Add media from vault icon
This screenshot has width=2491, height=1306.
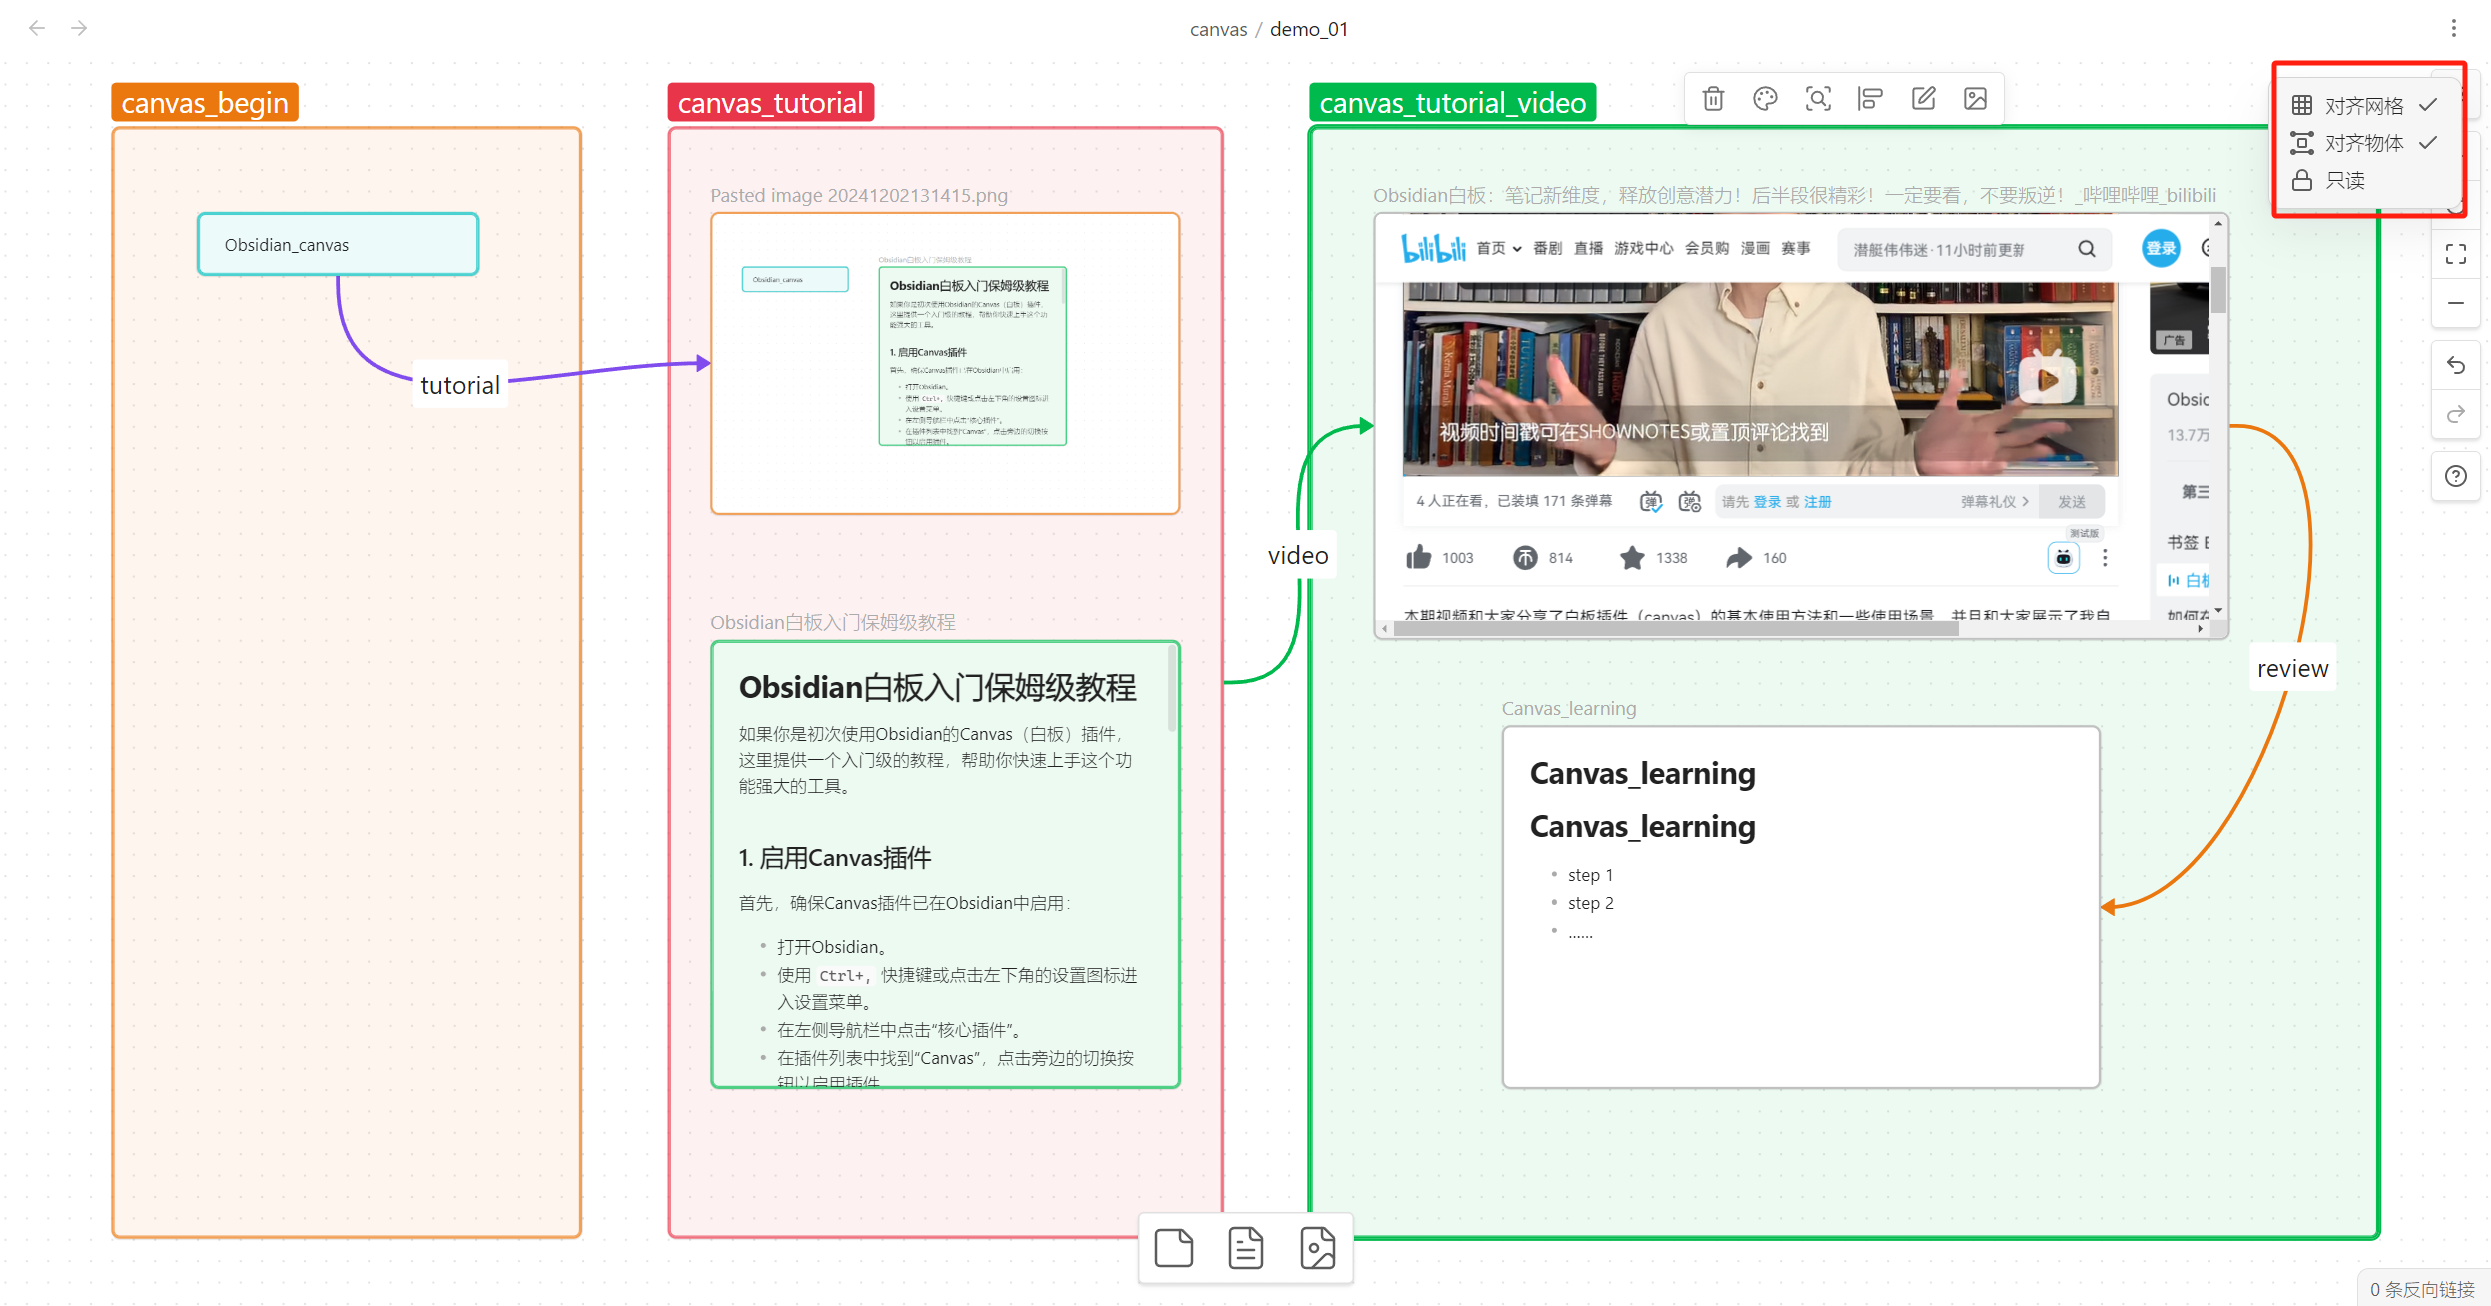pyautogui.click(x=1317, y=1248)
